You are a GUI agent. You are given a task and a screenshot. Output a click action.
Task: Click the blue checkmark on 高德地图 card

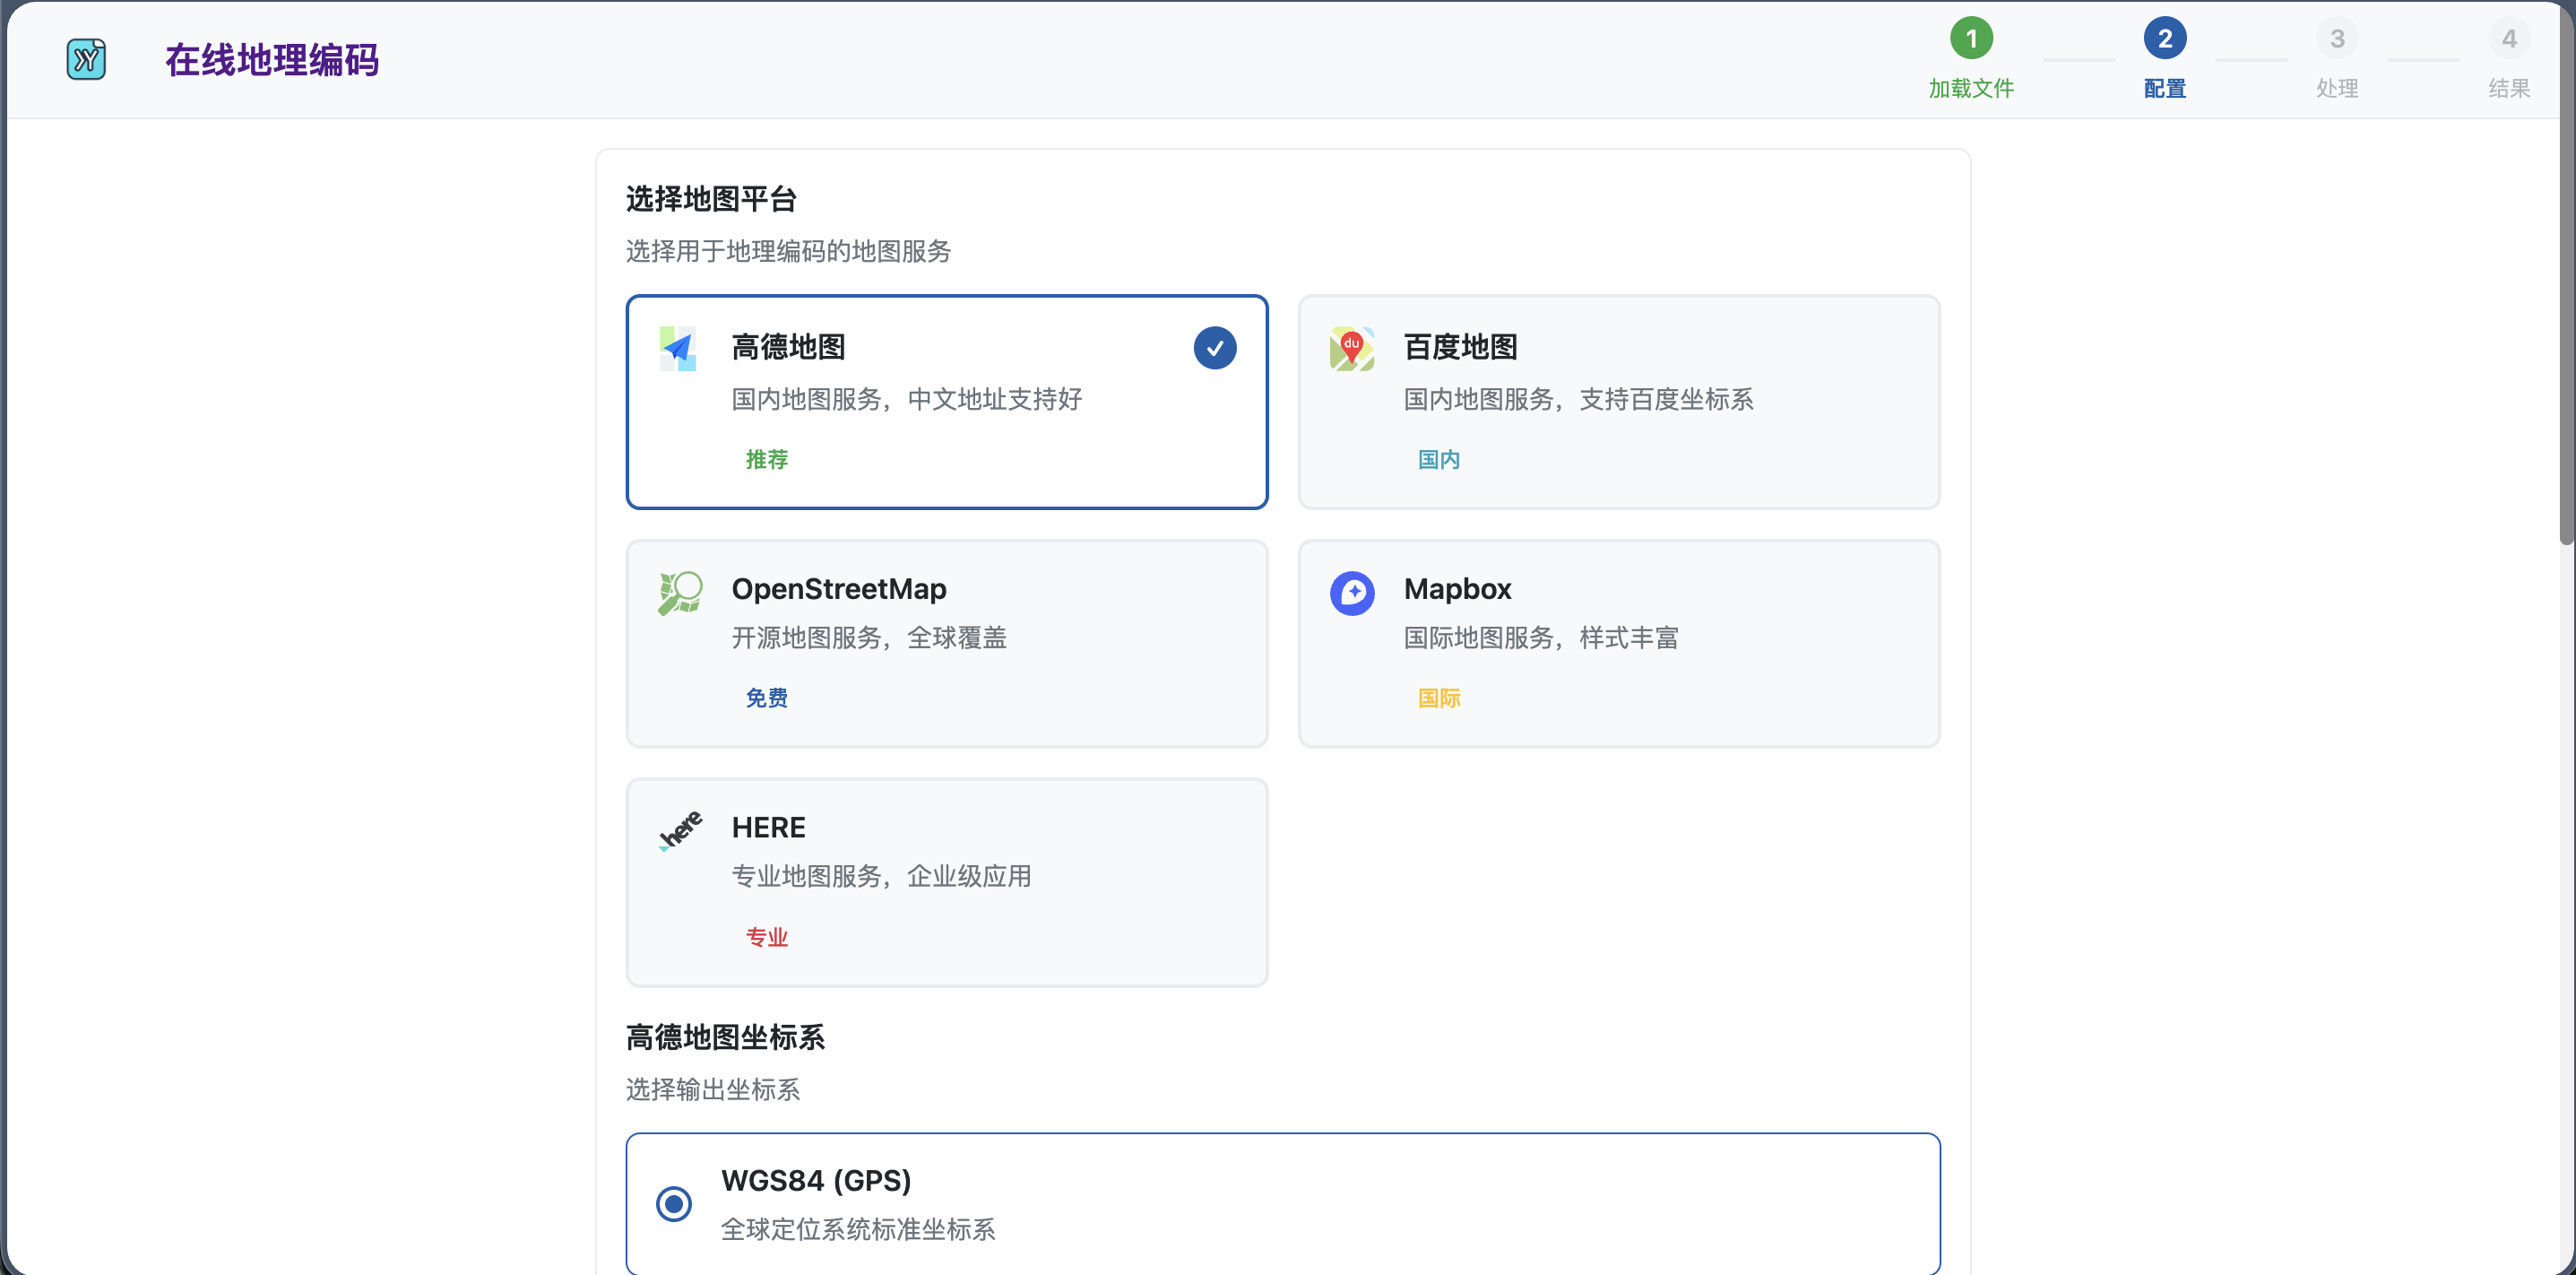[1215, 348]
